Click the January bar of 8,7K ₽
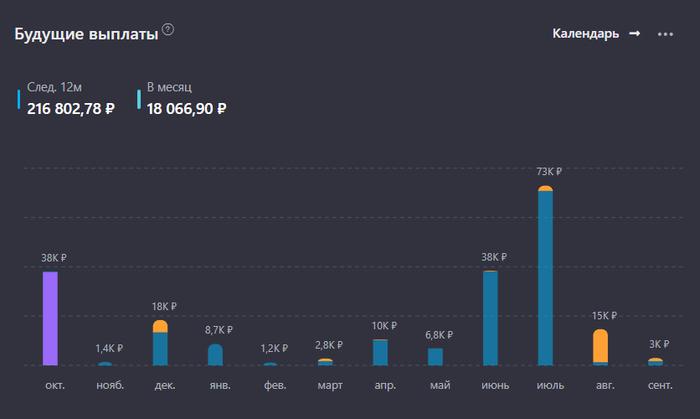Image resolution: width=700 pixels, height=419 pixels. [215, 355]
